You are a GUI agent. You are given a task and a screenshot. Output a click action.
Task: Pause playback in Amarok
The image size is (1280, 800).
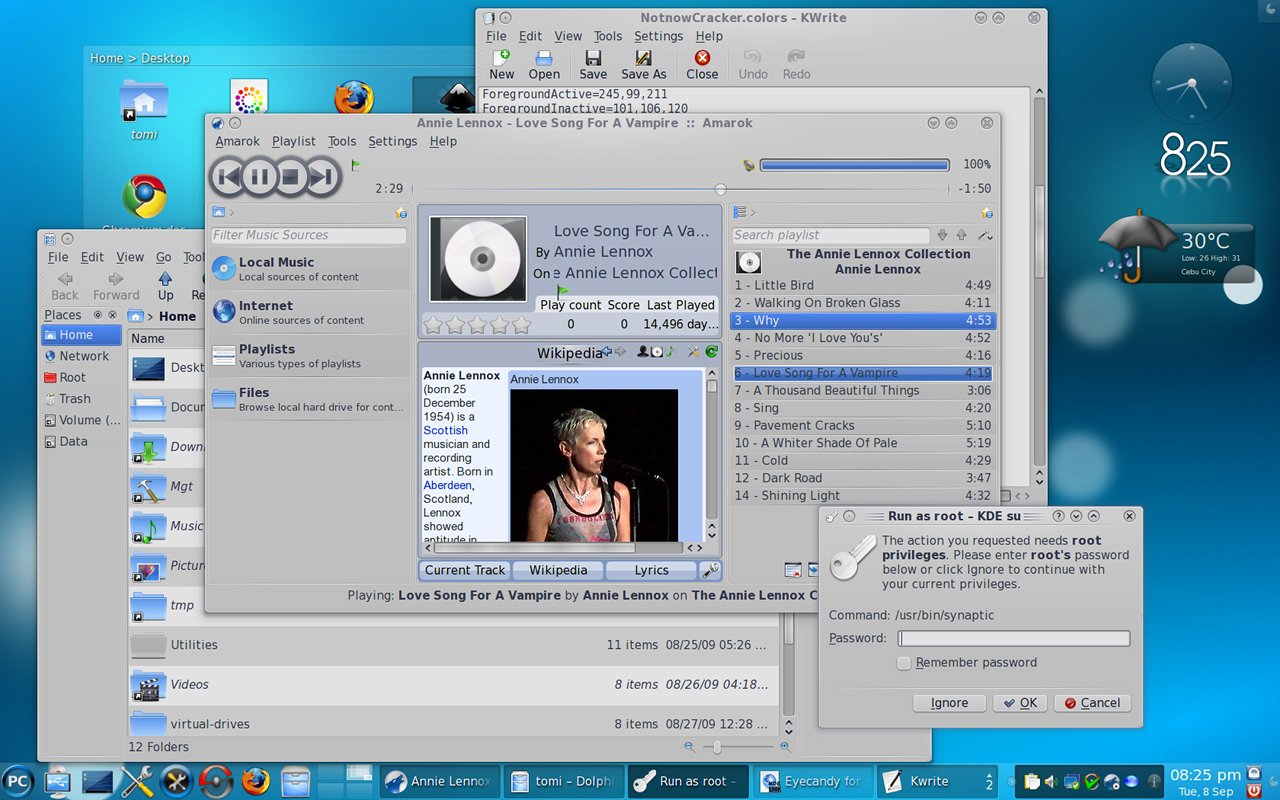[x=259, y=178]
